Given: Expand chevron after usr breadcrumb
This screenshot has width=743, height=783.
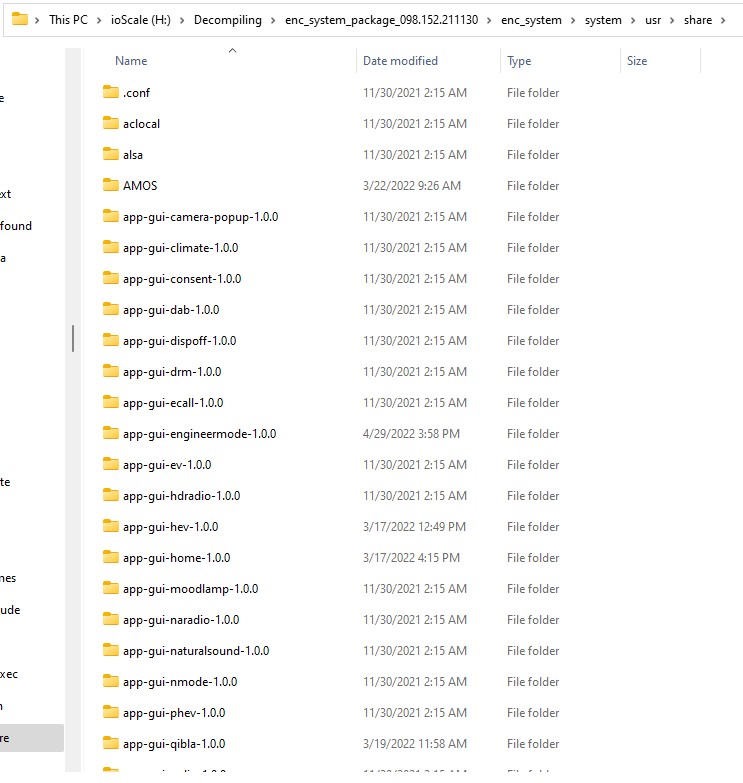Looking at the screenshot, I should coord(672,20).
